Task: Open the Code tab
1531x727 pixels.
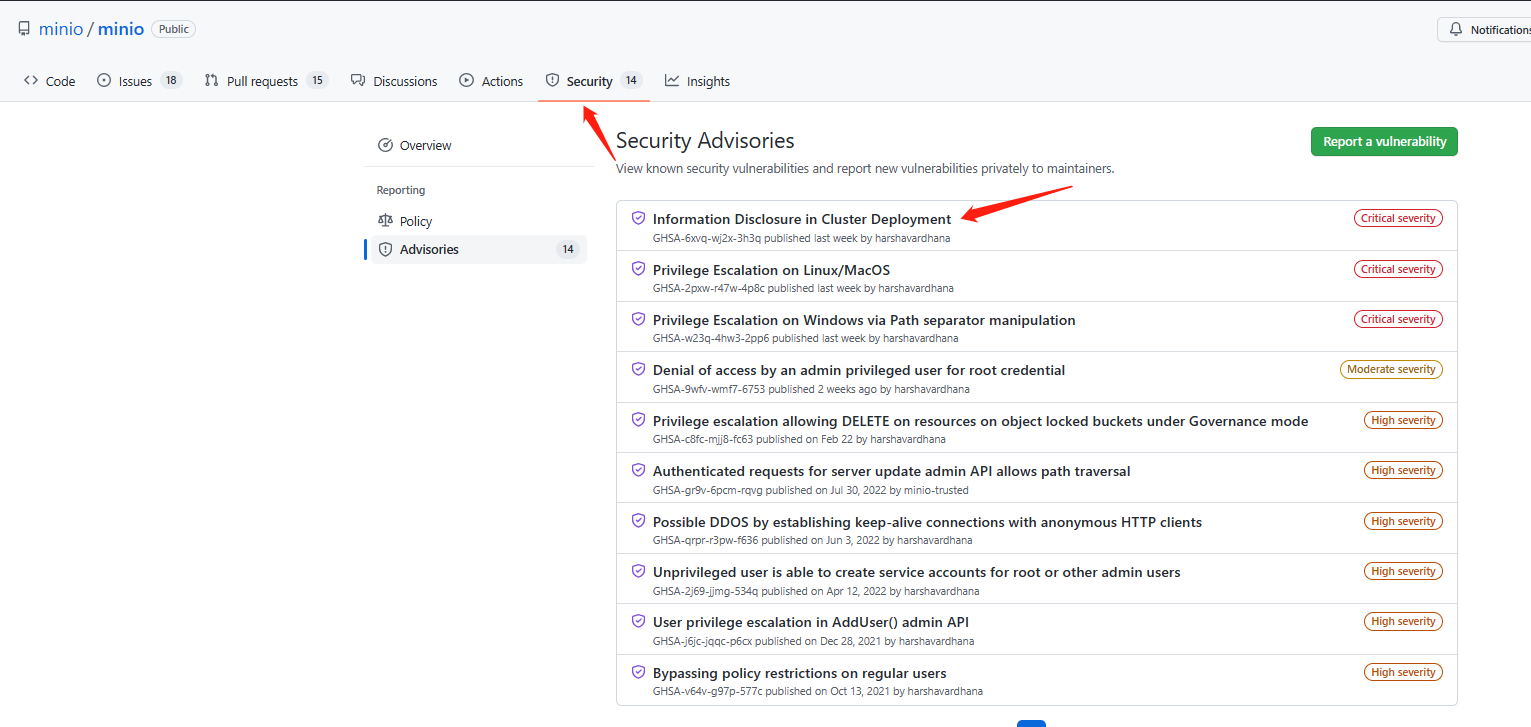Action: [50, 81]
